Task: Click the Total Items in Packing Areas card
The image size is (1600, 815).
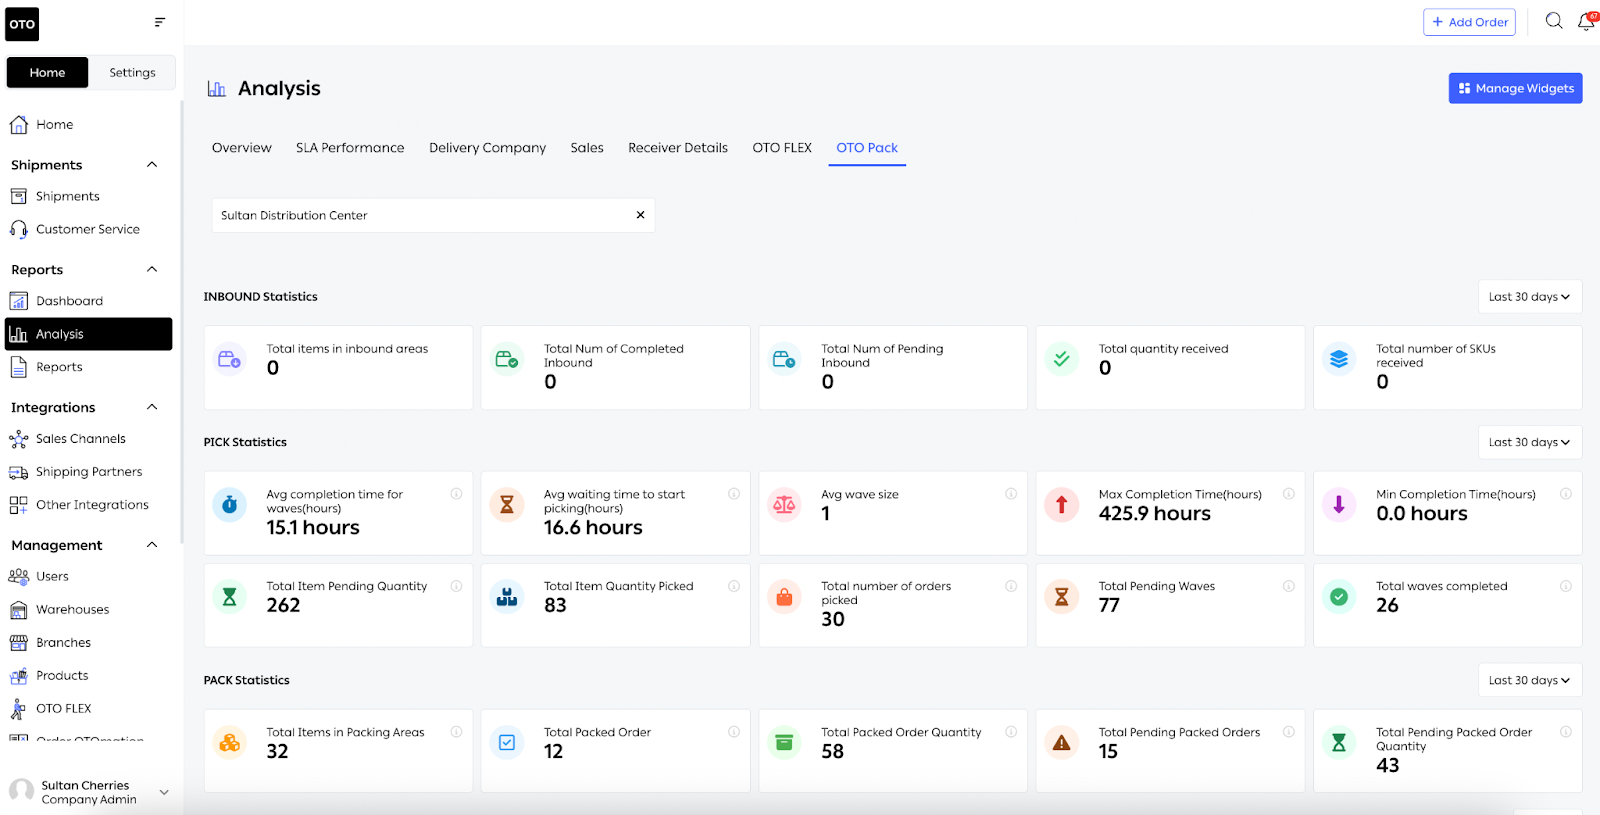Action: click(338, 751)
